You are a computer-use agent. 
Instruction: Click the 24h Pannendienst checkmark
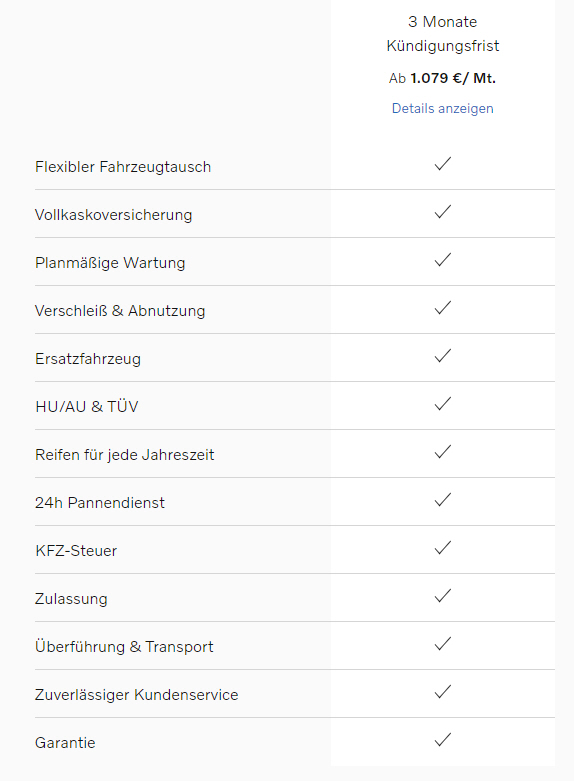442,500
